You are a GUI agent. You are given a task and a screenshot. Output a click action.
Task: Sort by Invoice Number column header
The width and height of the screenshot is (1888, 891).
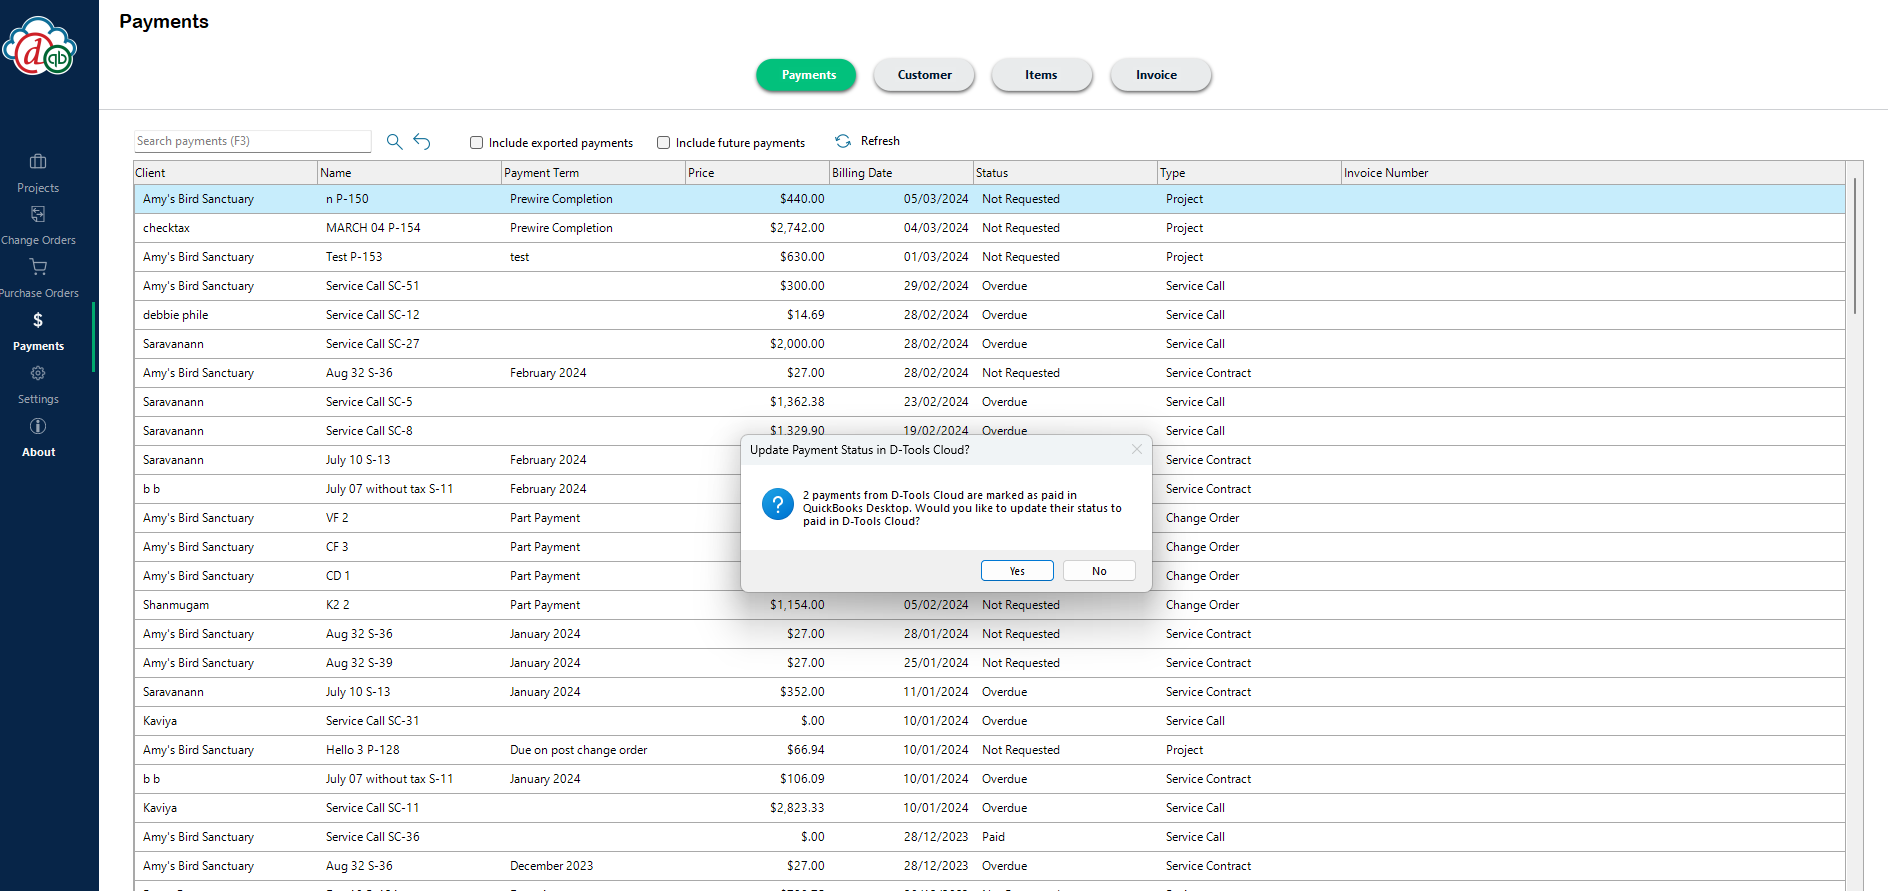(x=1593, y=173)
